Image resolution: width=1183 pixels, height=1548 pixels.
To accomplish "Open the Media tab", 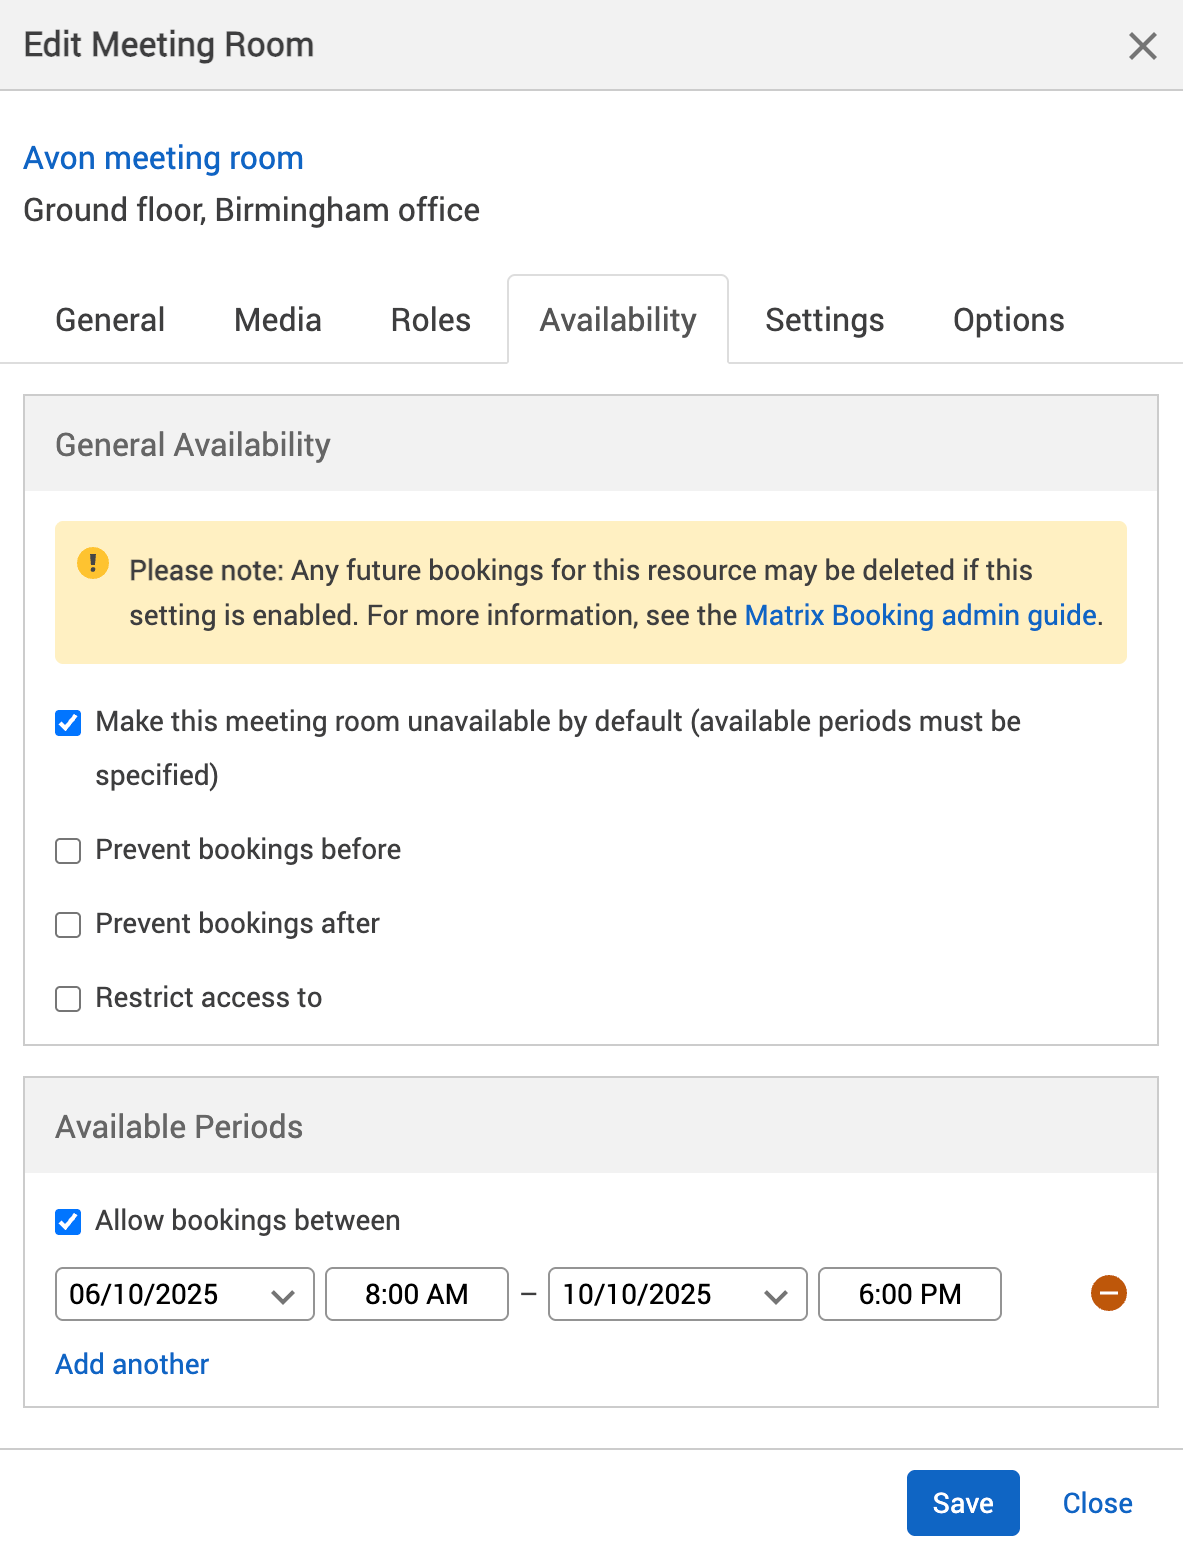I will (277, 319).
